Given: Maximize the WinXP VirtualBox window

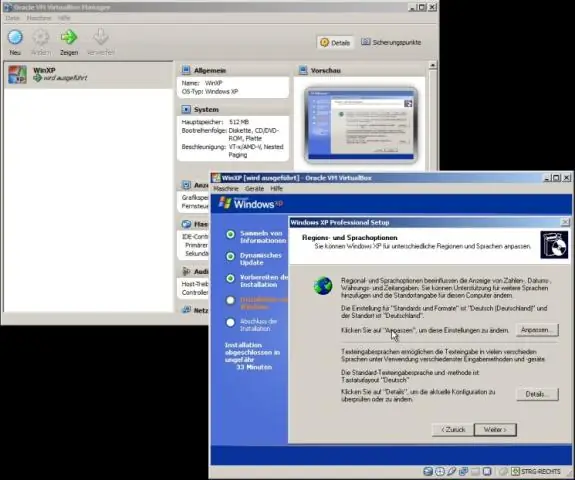Looking at the screenshot, I should click(556, 178).
